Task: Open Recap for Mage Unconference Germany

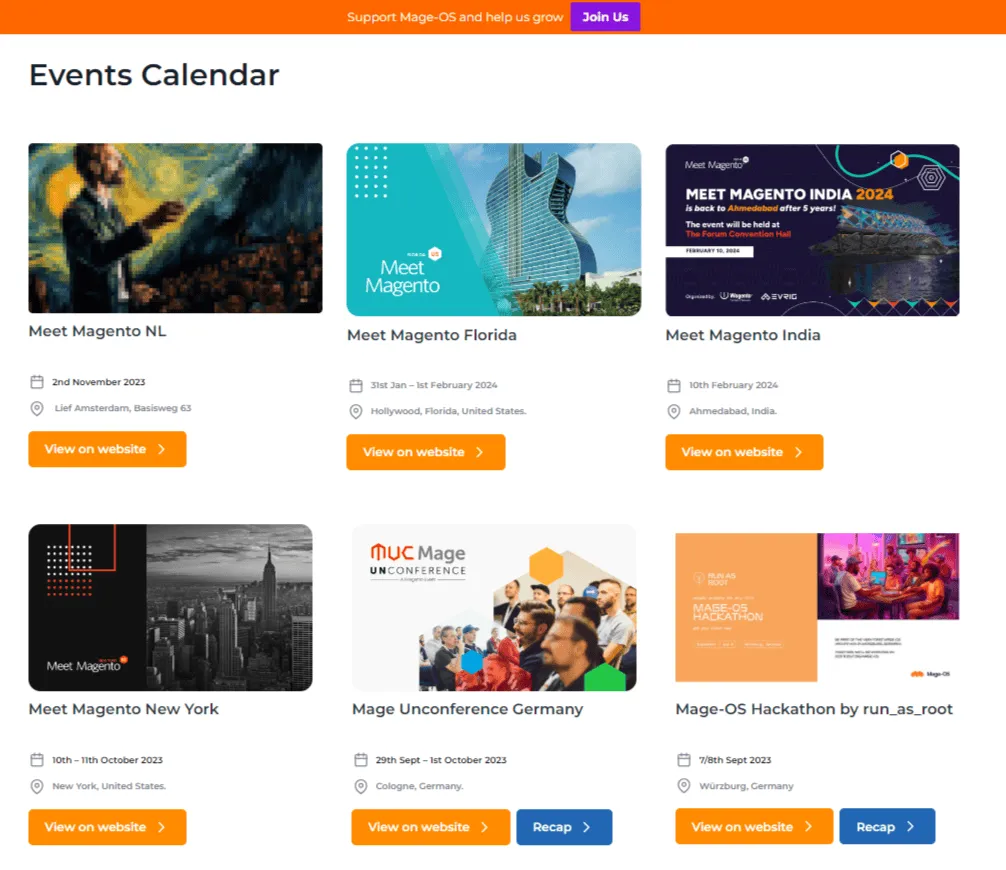Action: pos(563,827)
